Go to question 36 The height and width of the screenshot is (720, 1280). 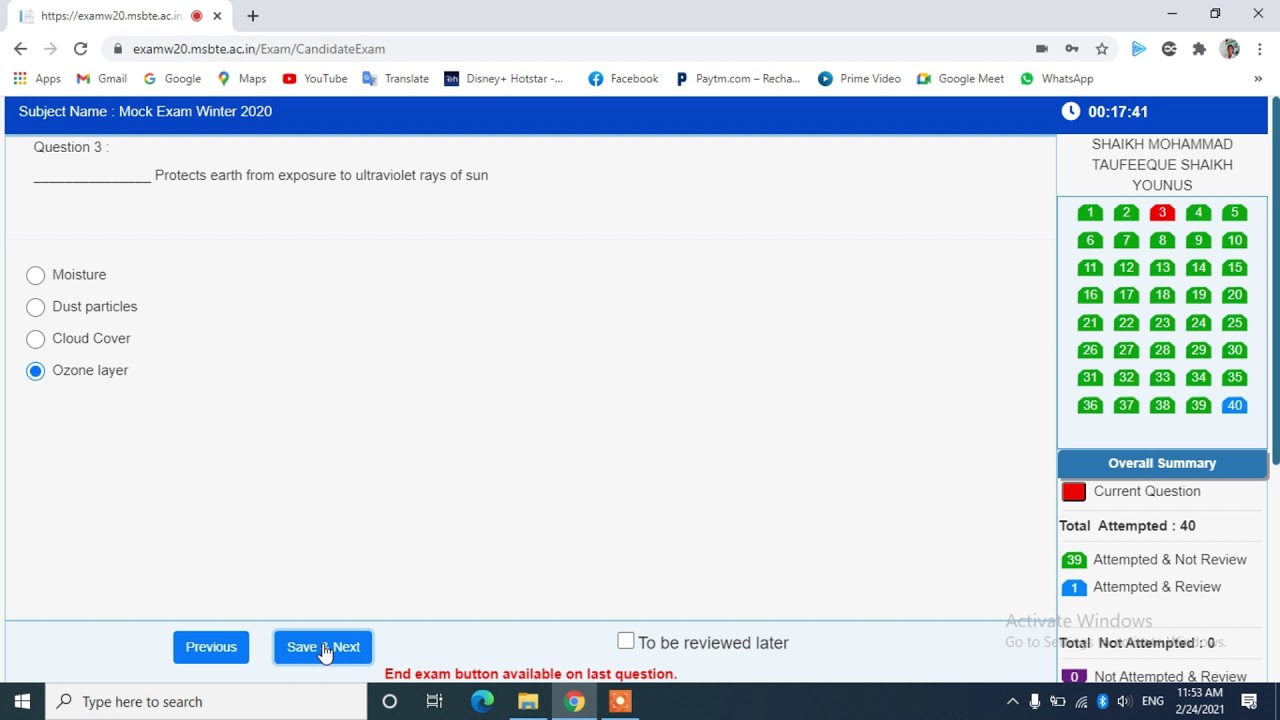[1090, 405]
